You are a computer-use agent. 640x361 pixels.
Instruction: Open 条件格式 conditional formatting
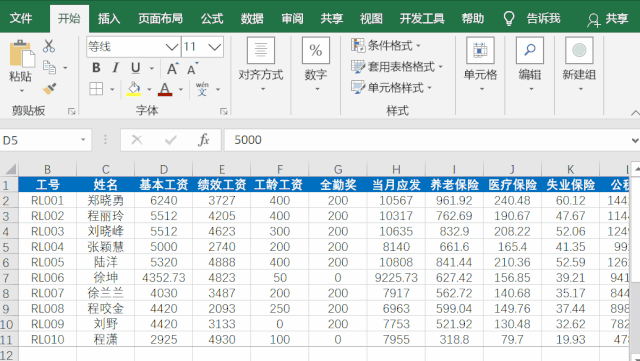tap(386, 45)
